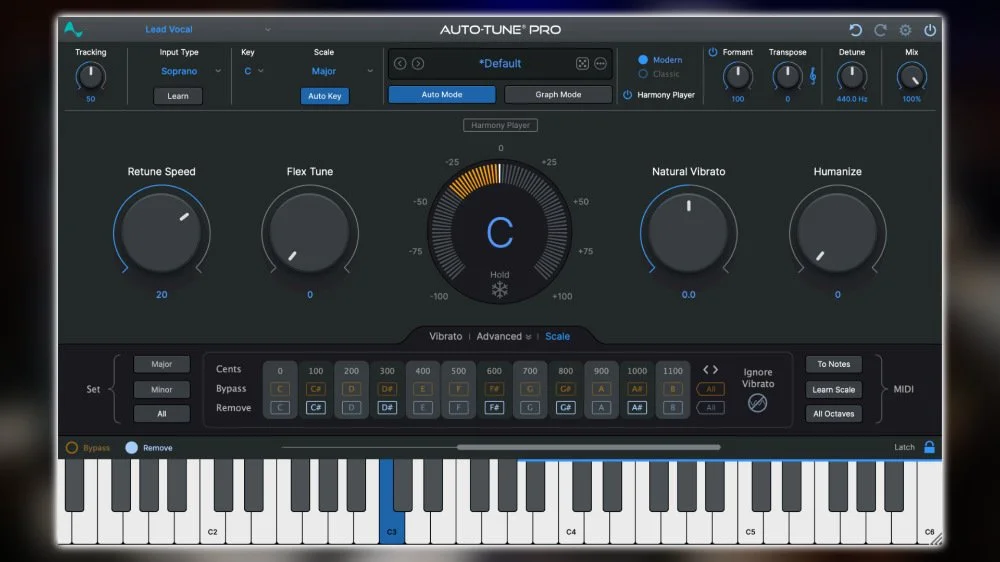Screen dimensions: 1000x562
Task: Click the Harmony Player label button
Action: tap(500, 125)
